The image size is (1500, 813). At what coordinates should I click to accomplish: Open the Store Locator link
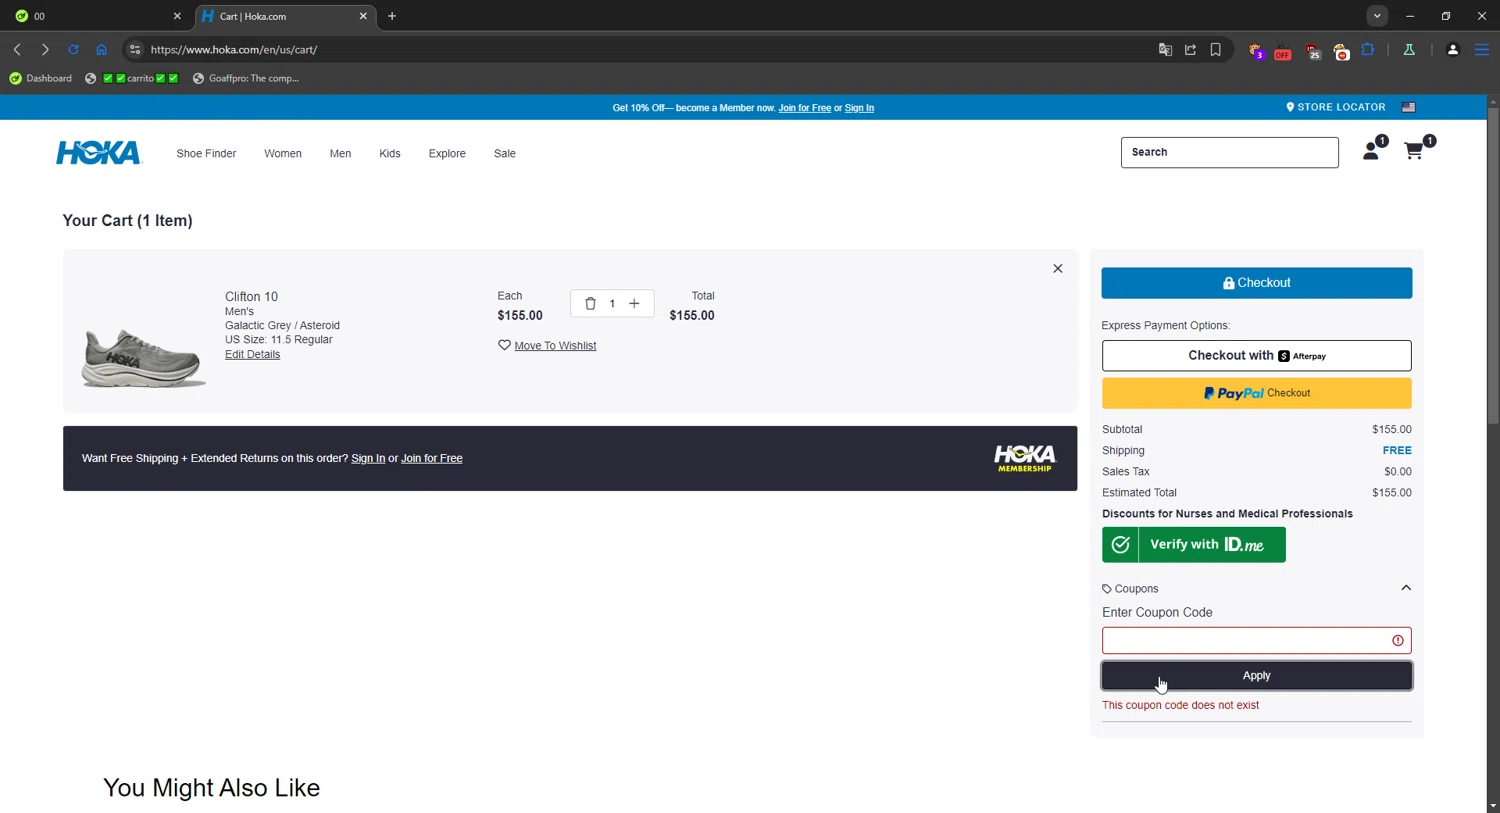(1336, 107)
